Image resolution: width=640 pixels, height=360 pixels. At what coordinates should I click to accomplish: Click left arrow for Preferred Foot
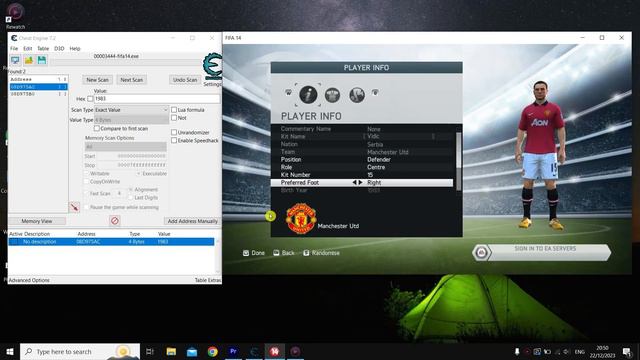coord(354,182)
